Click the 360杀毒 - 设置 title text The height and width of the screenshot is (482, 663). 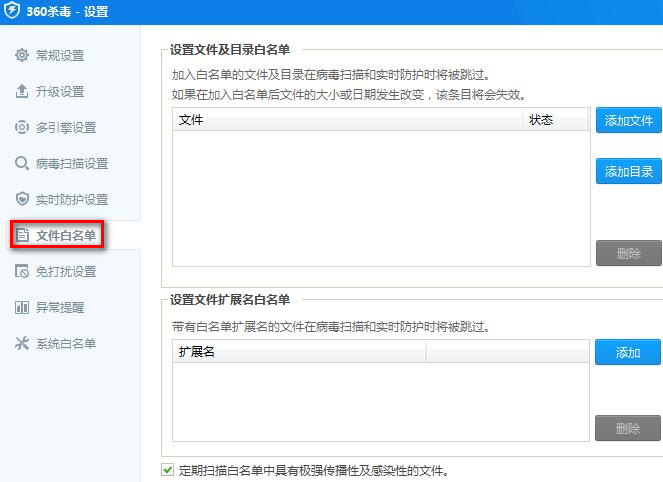(67, 11)
